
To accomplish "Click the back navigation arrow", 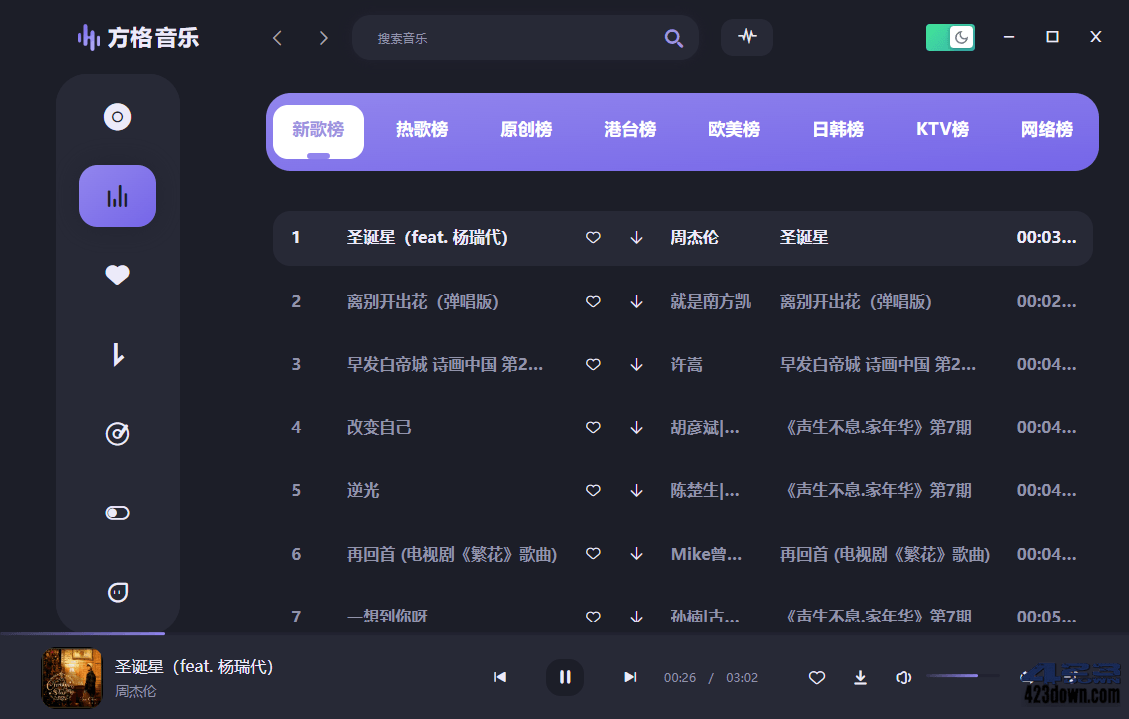I will tap(277, 37).
